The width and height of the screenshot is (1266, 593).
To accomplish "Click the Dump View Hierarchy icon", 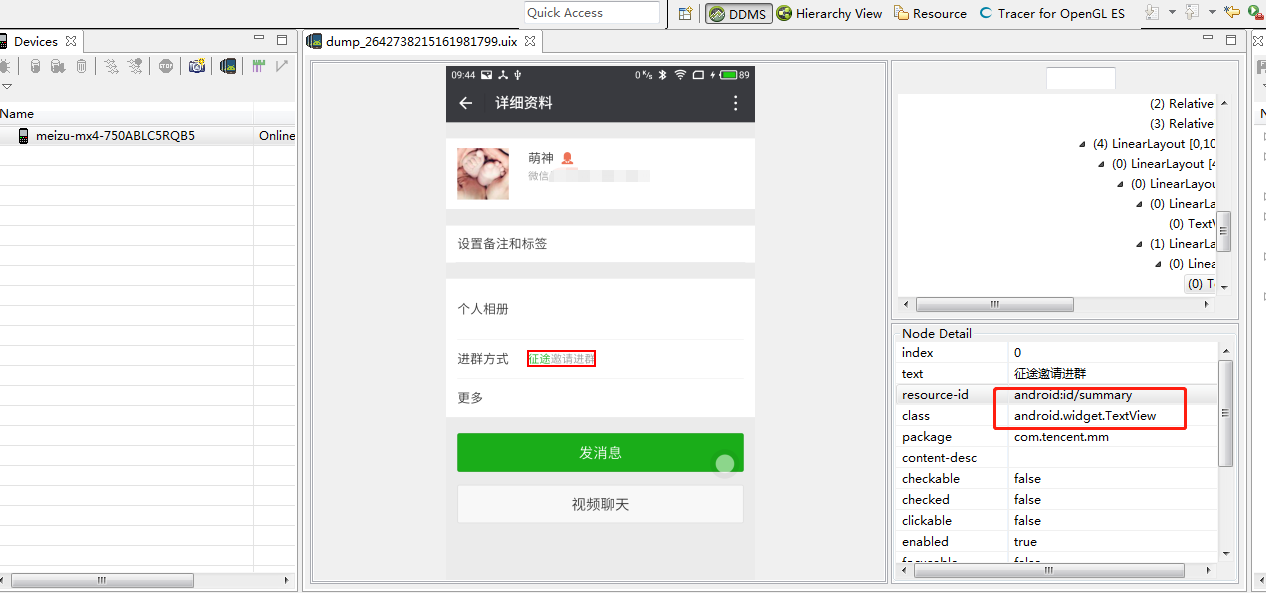I will pyautogui.click(x=228, y=66).
